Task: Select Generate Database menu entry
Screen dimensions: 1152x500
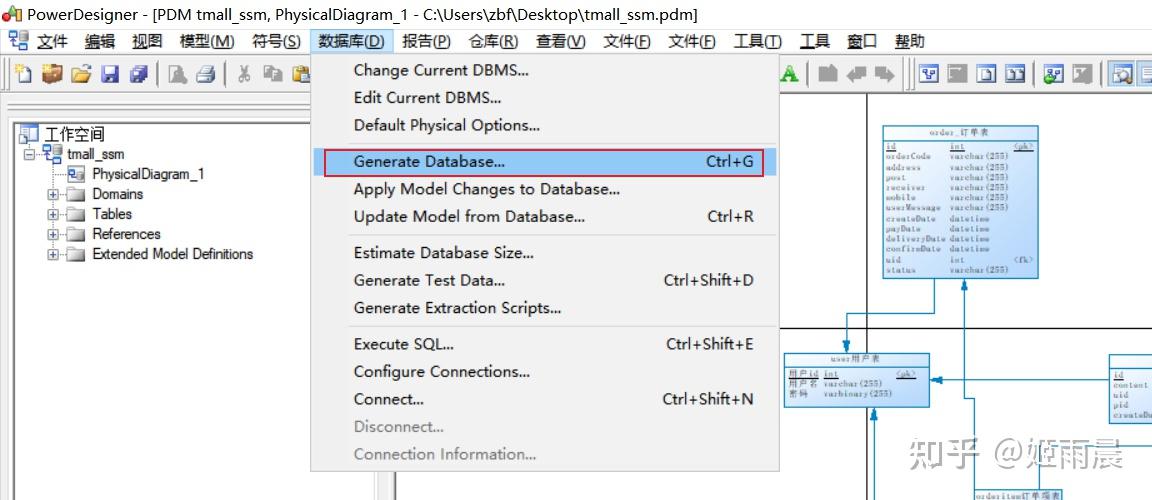Action: pyautogui.click(x=544, y=162)
